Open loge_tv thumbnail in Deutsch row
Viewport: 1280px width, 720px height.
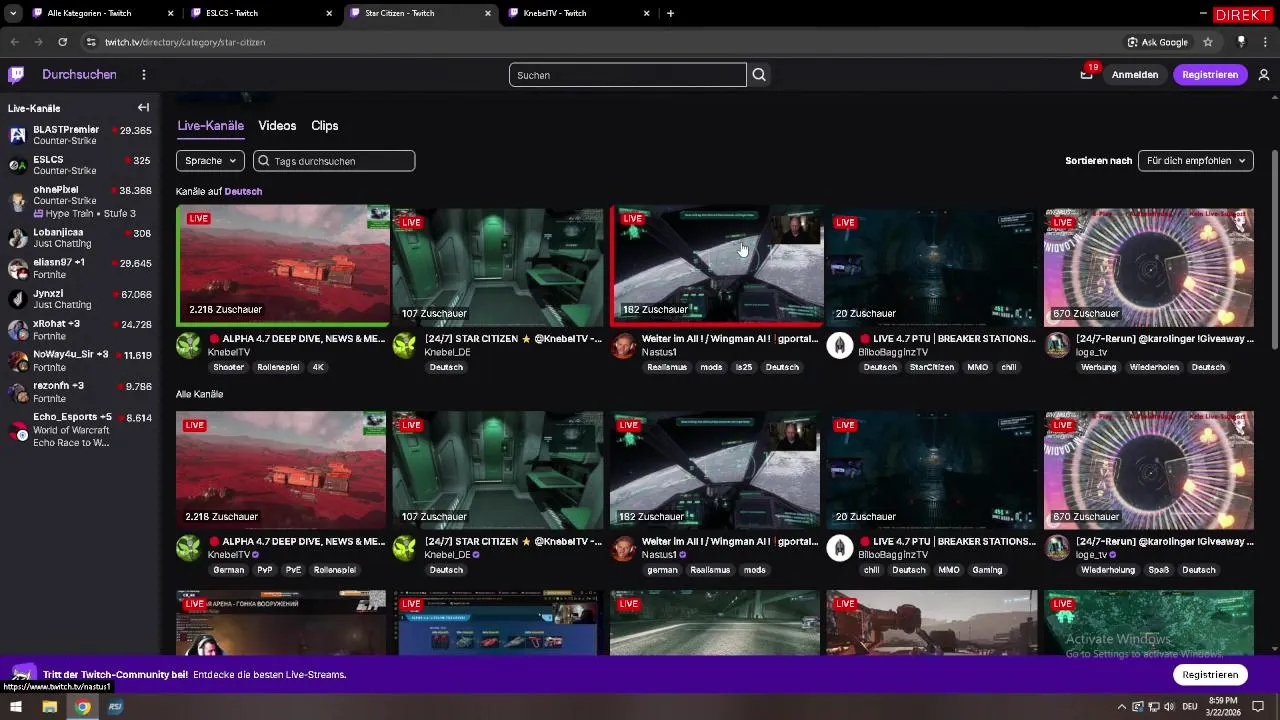[1149, 267]
